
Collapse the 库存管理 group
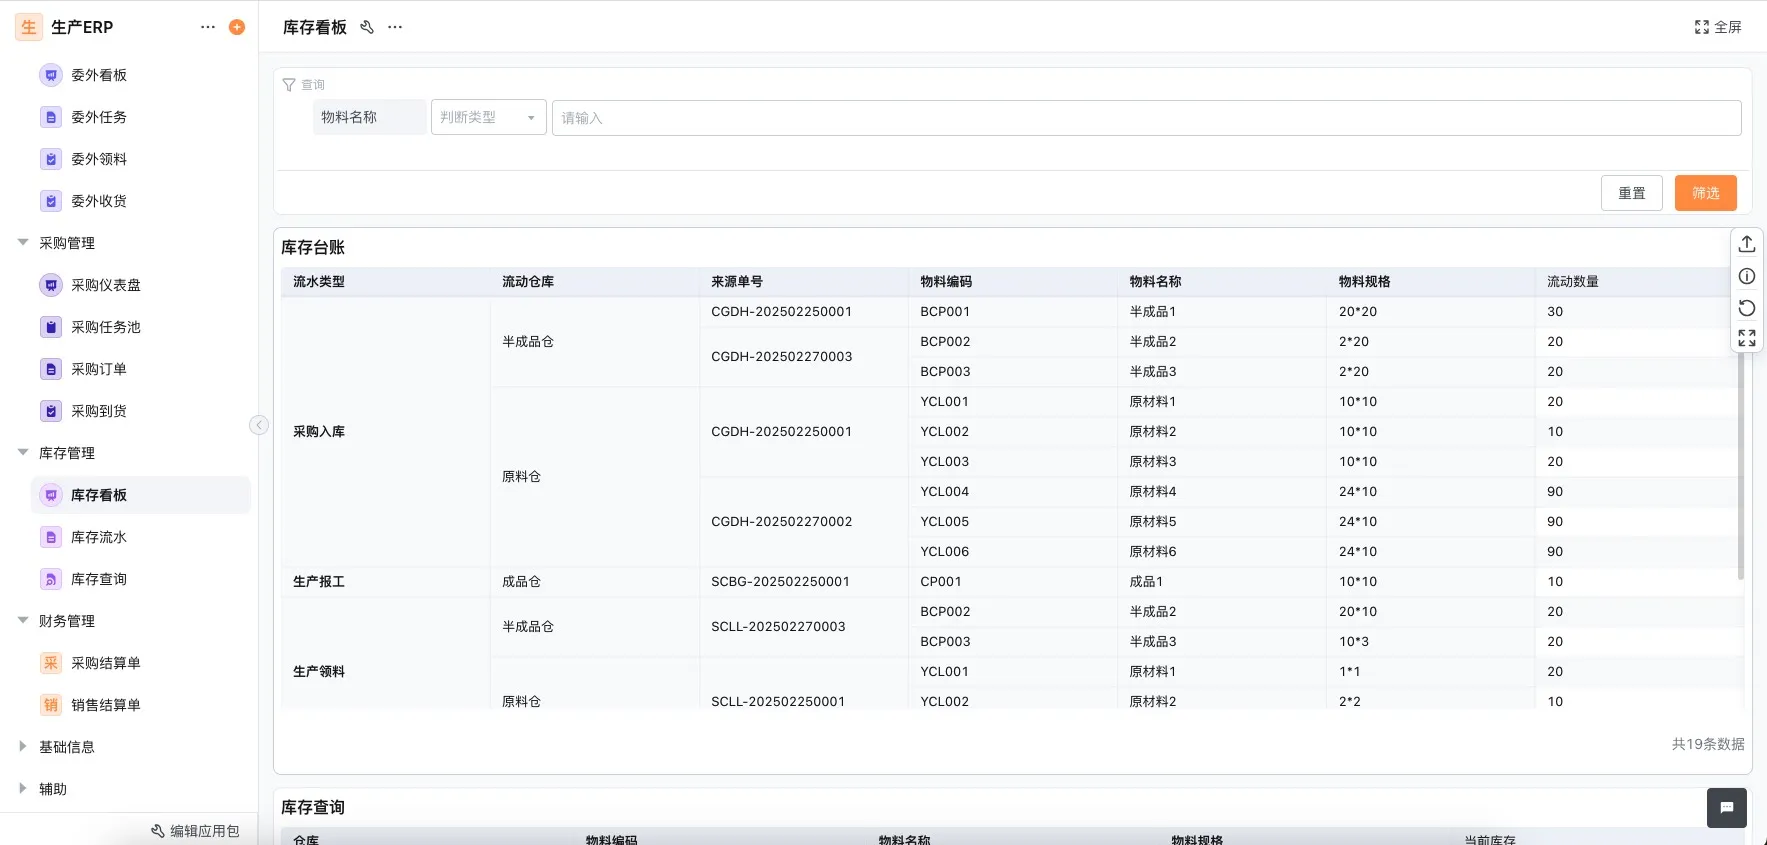pyautogui.click(x=23, y=452)
